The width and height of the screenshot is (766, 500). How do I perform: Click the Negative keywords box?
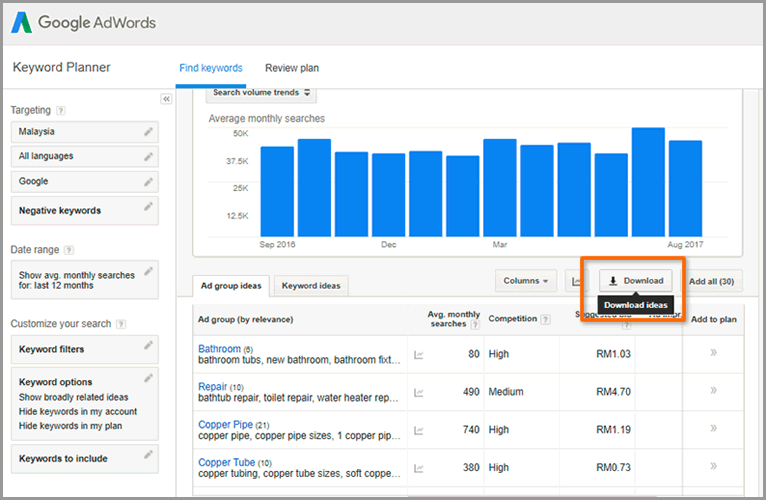pos(85,211)
